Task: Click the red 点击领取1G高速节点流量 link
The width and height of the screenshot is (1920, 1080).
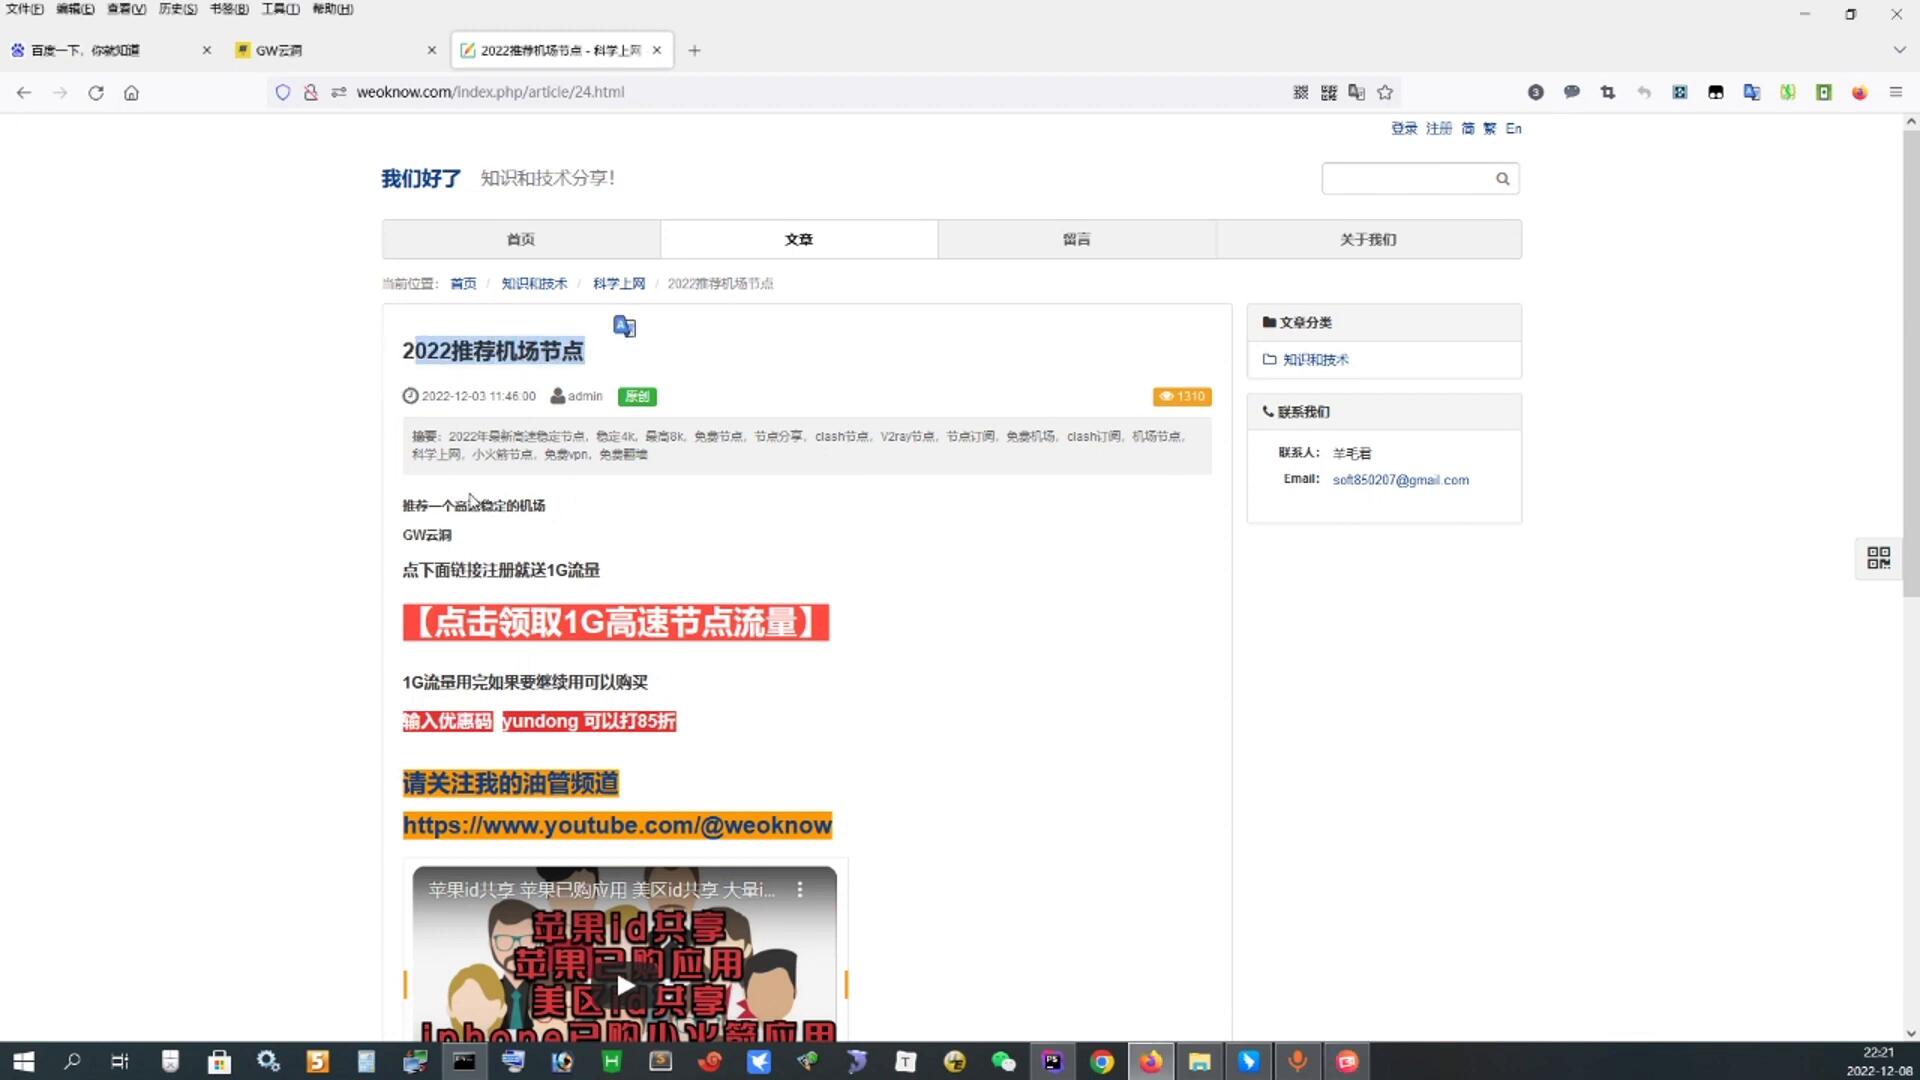Action: coord(615,622)
